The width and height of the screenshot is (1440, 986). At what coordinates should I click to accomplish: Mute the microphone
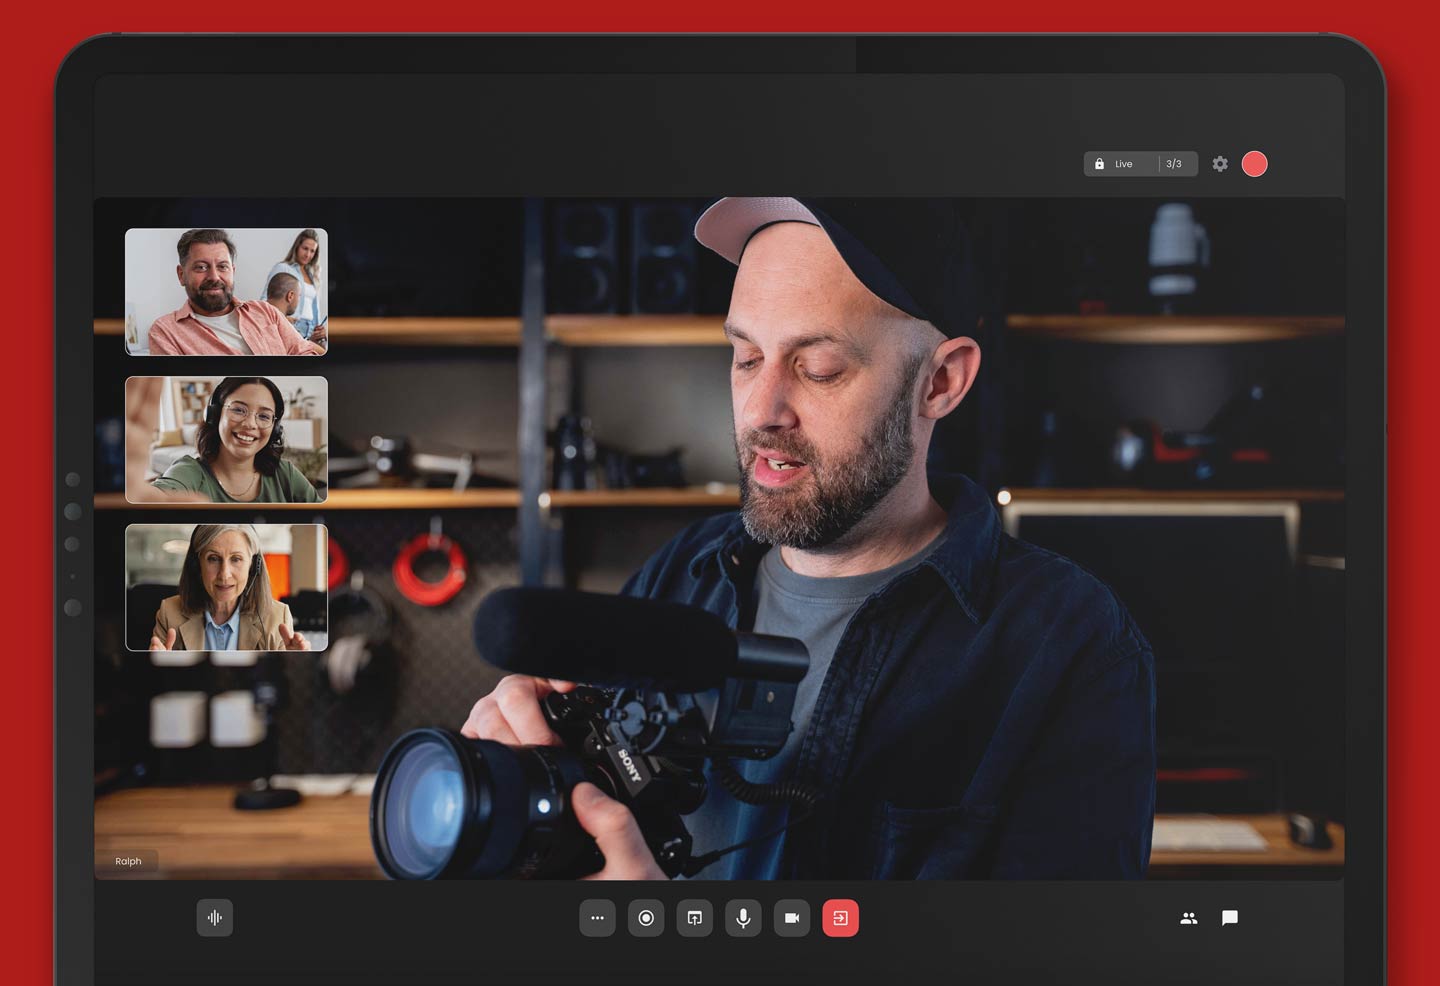(743, 918)
